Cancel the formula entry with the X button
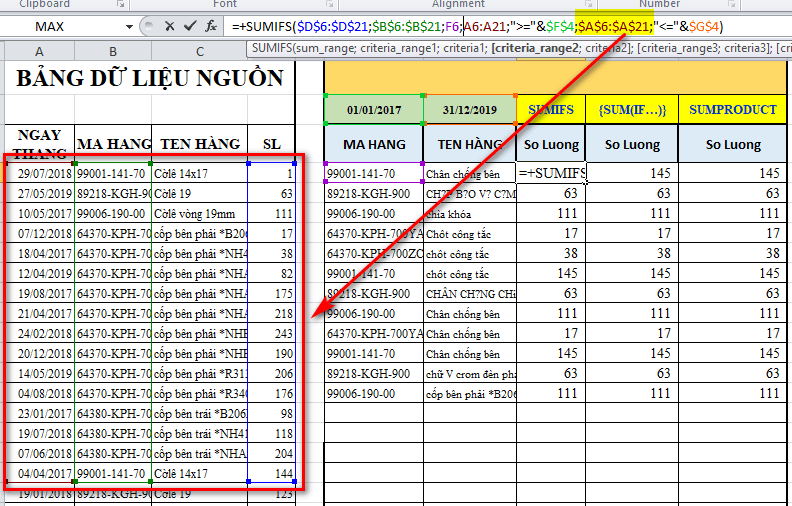The height and width of the screenshot is (506, 792). click(167, 26)
